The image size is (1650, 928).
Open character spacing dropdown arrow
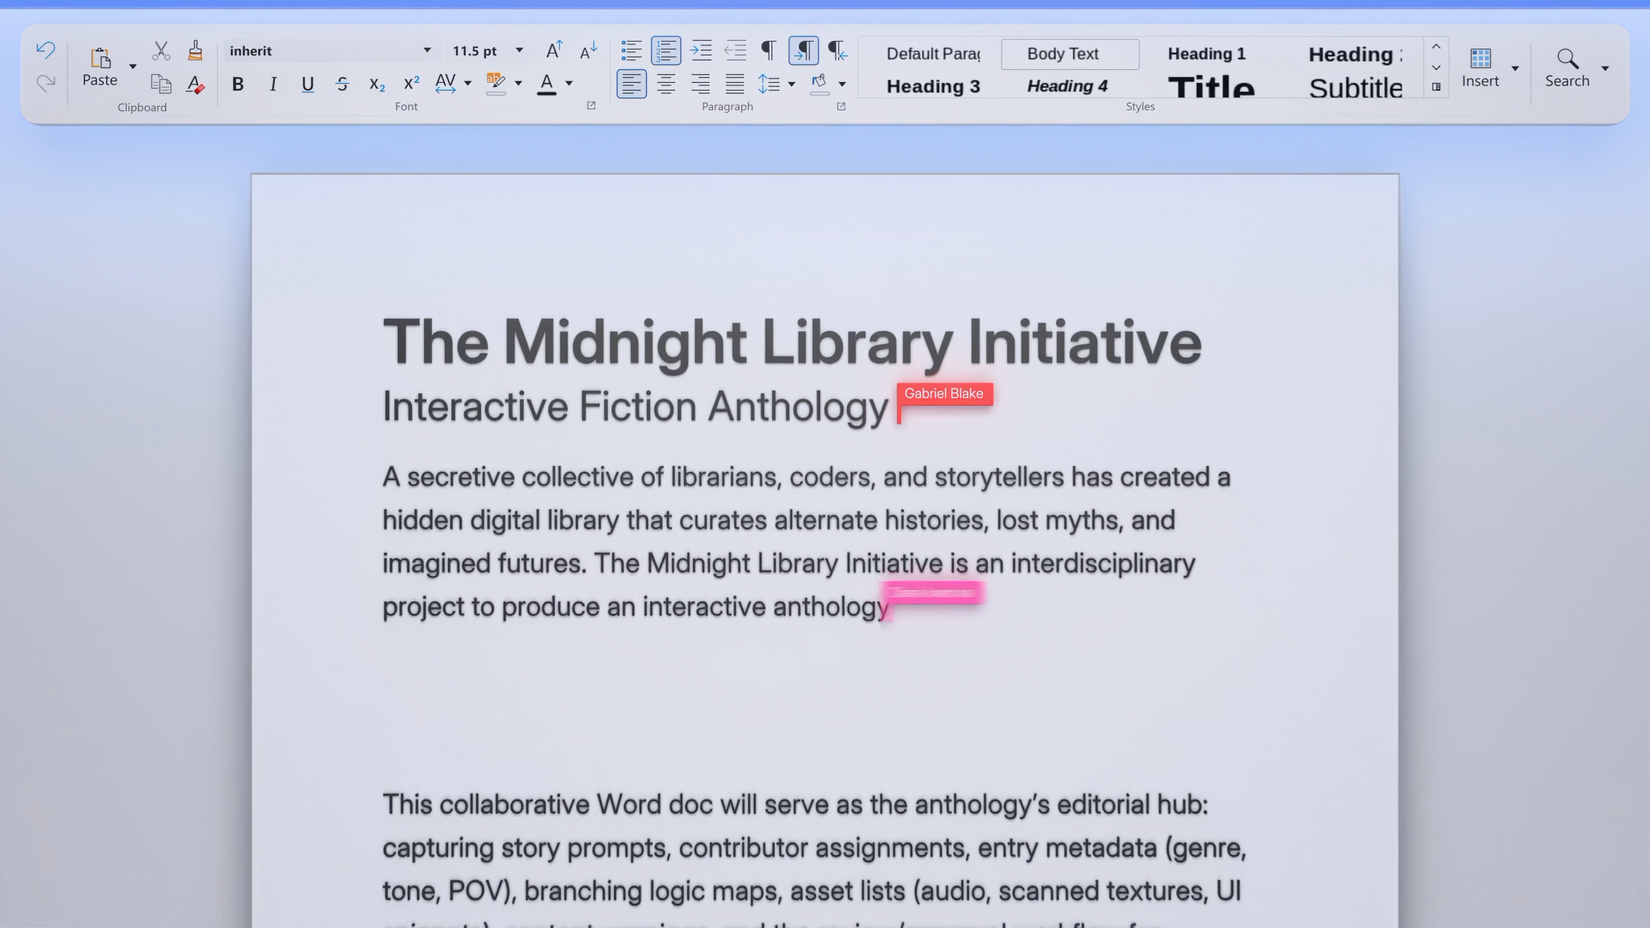pyautogui.click(x=467, y=84)
